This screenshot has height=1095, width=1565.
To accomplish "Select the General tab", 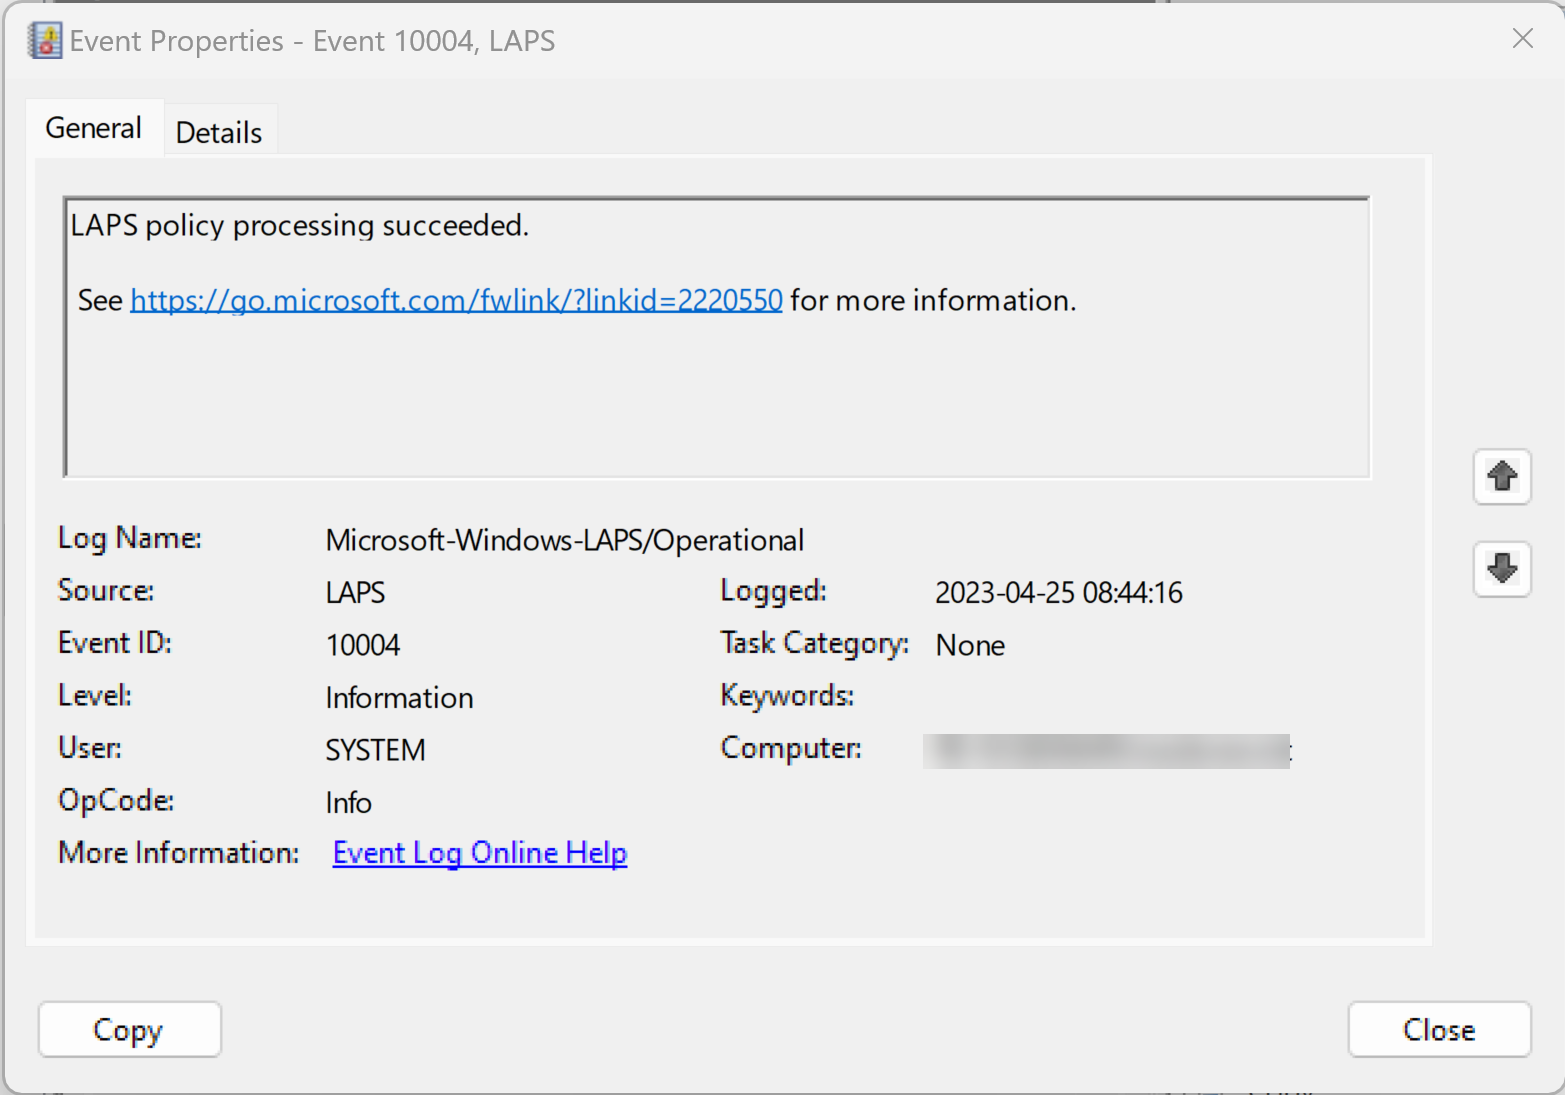I will 94,128.
